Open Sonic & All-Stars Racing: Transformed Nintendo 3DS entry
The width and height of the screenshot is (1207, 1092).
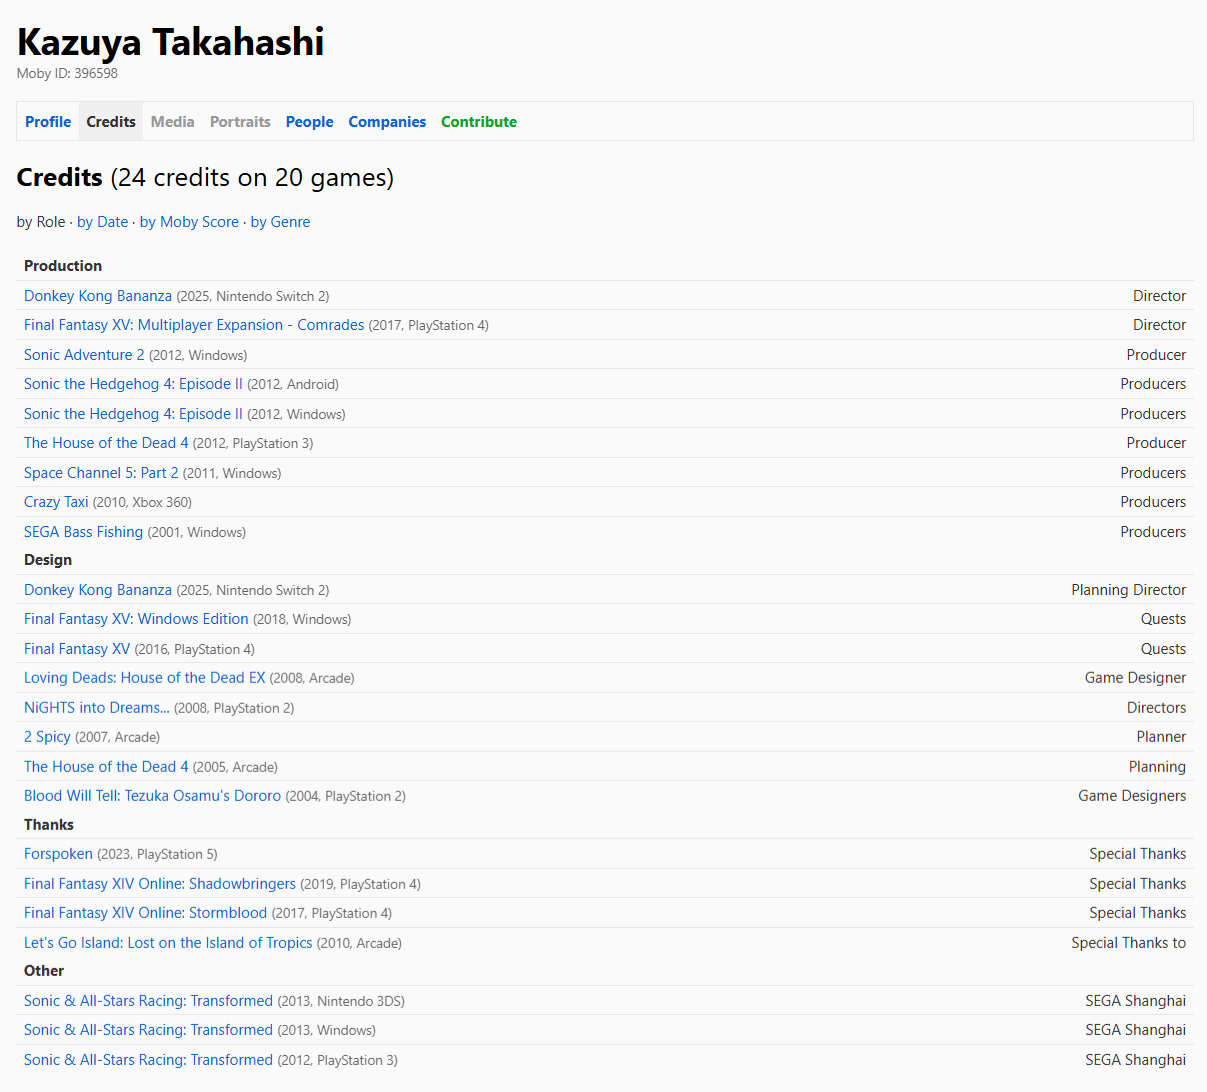[x=148, y=1001]
